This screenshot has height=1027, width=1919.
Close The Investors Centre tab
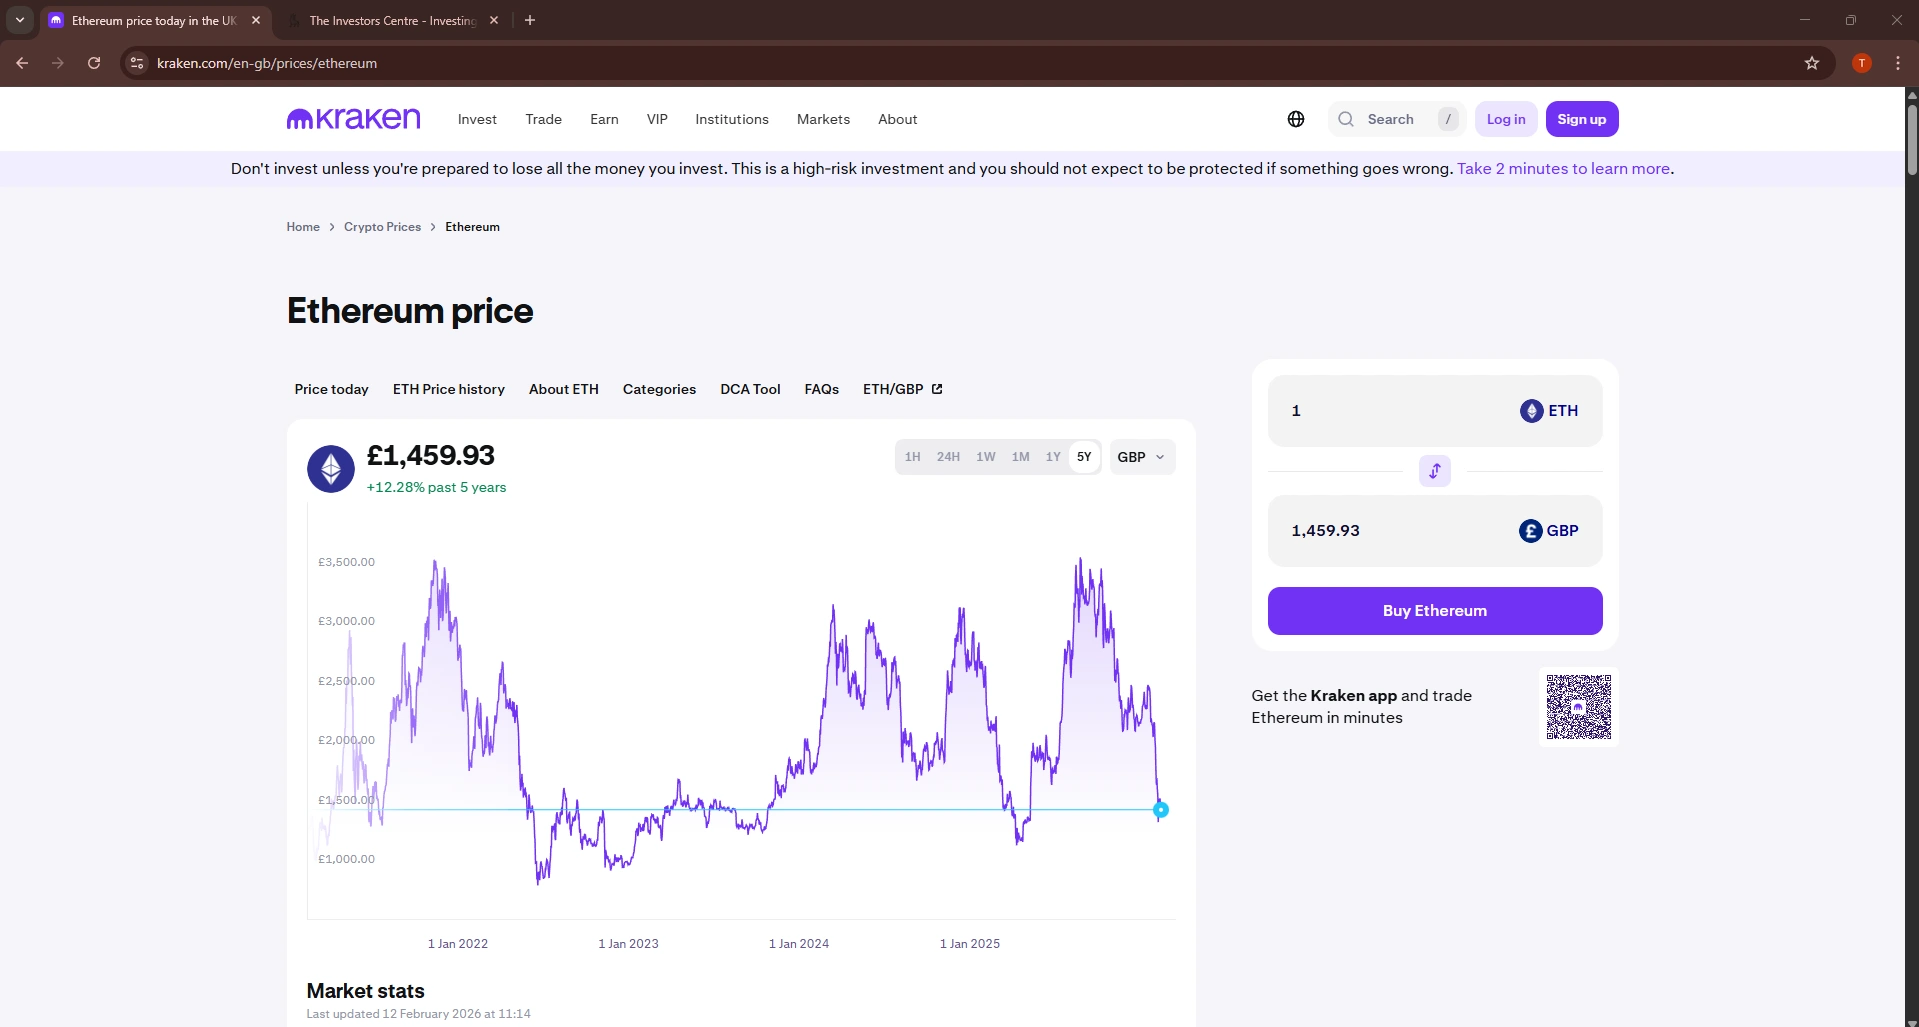[x=494, y=20]
